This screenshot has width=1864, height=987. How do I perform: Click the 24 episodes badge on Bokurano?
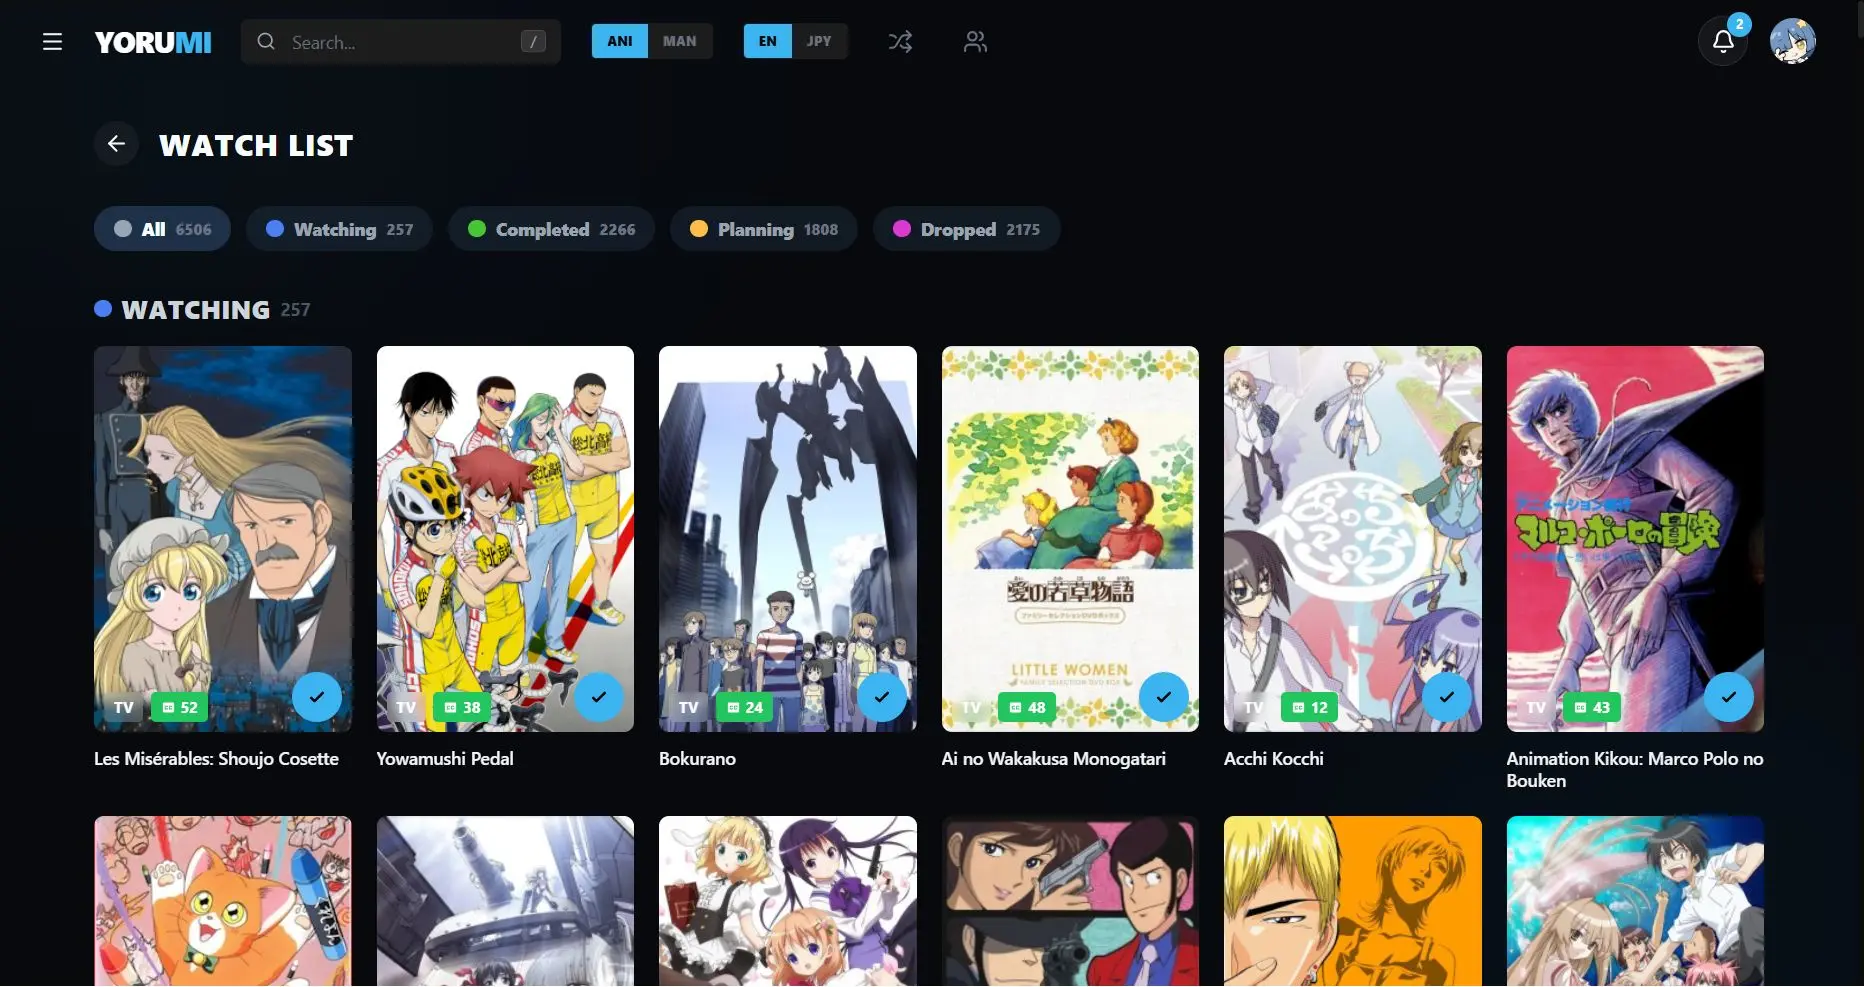[744, 707]
